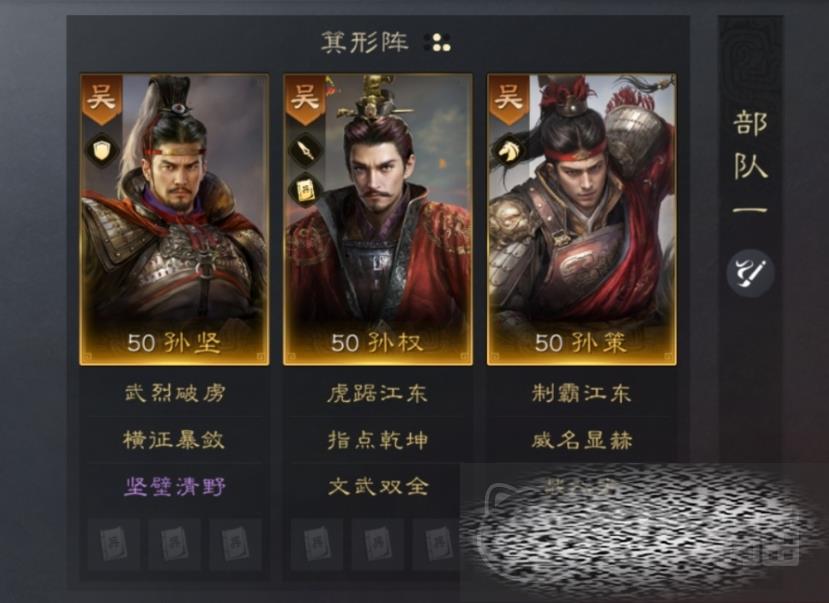Select the 横征暴敛 skill
The height and width of the screenshot is (603, 829).
tap(174, 440)
